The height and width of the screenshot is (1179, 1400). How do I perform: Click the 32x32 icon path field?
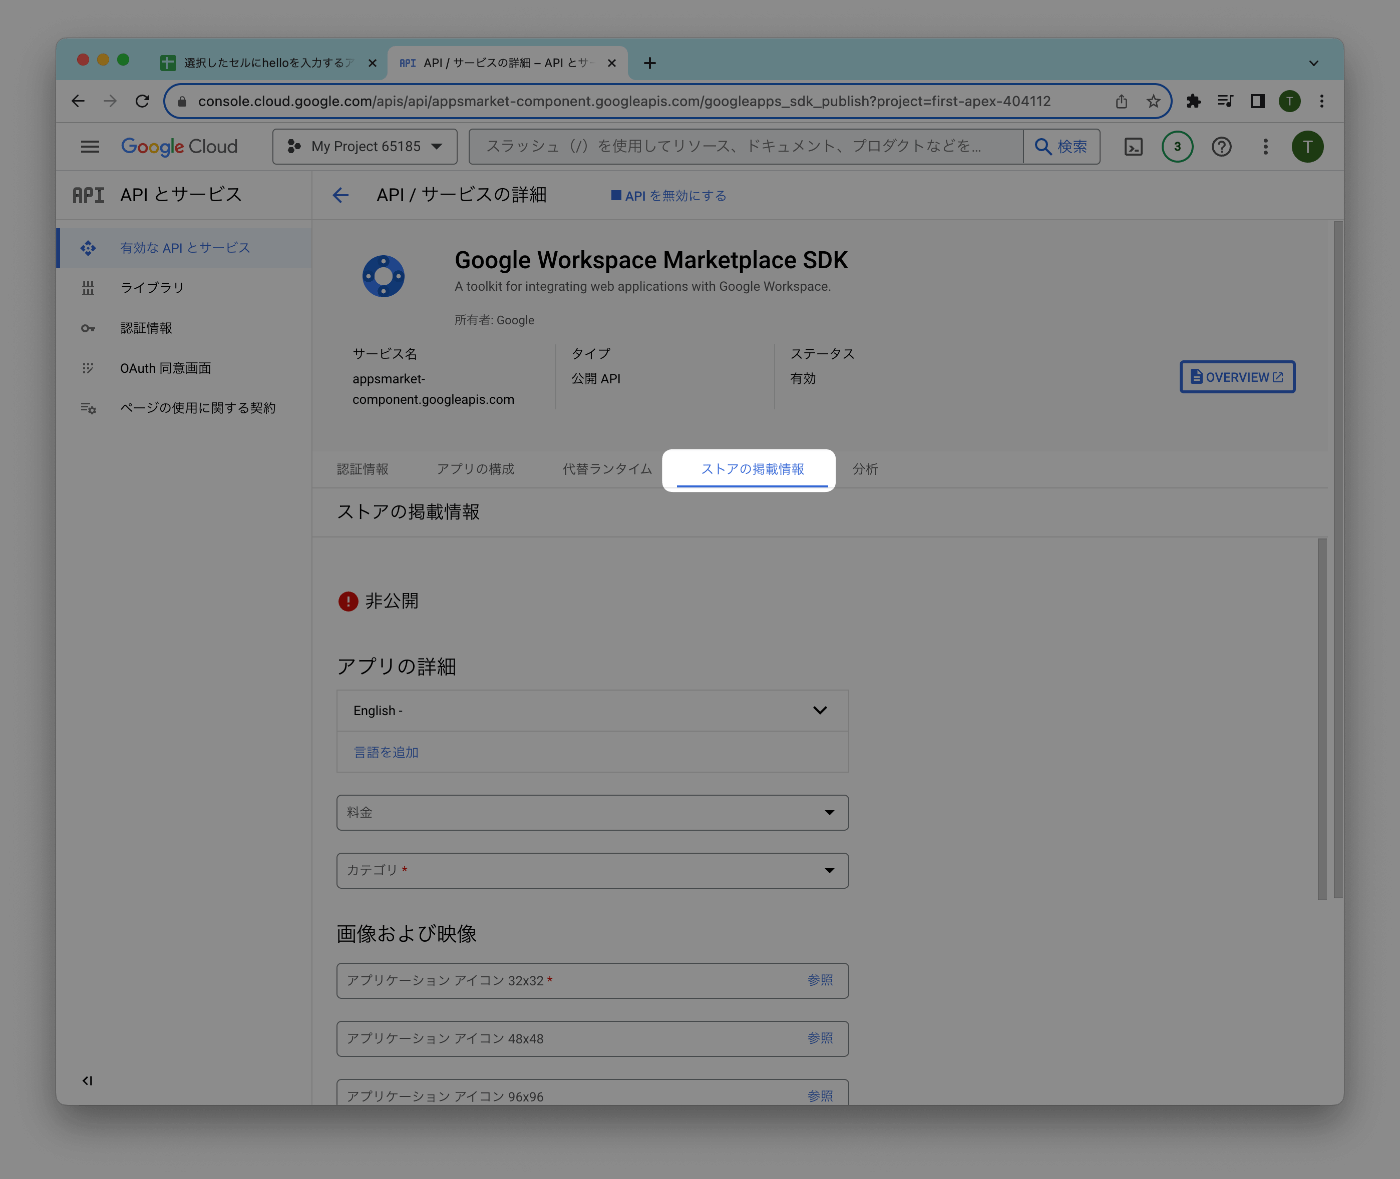[592, 981]
